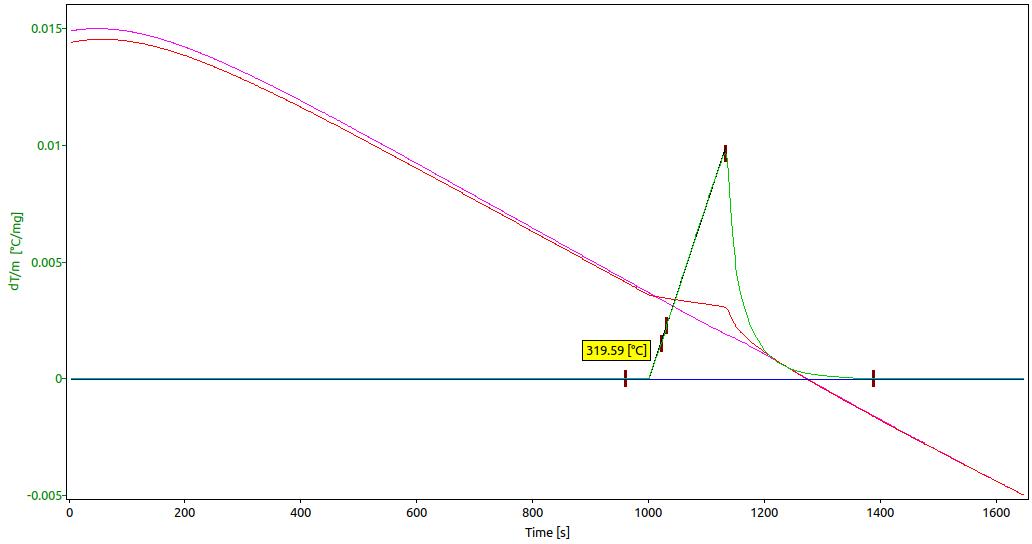This screenshot has width=1032, height=544.
Task: Click the -0.005 y-axis tick label
Action: tap(45, 495)
